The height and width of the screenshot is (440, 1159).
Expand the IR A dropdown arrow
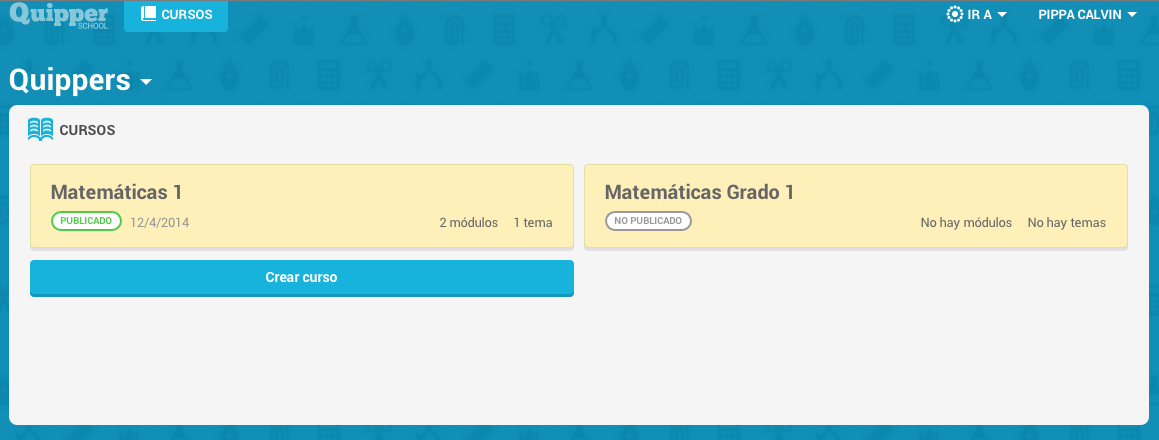[x=1002, y=15]
